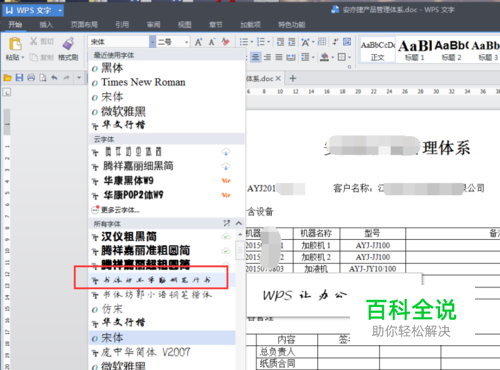Open the numbering style arrow

268,42
